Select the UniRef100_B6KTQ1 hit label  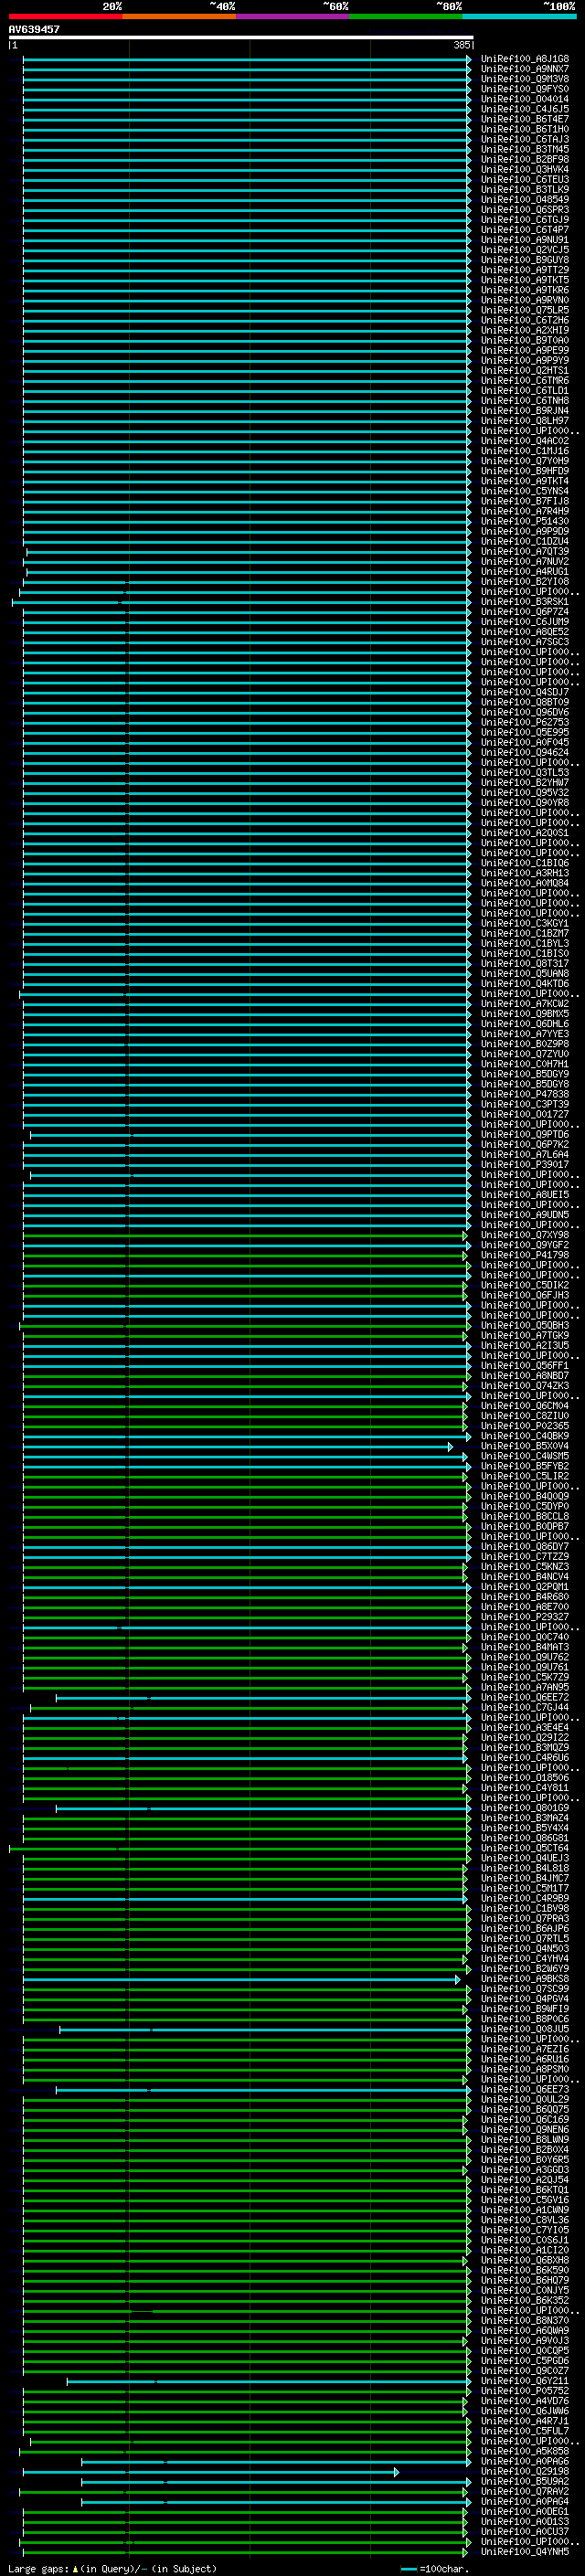[525, 2190]
